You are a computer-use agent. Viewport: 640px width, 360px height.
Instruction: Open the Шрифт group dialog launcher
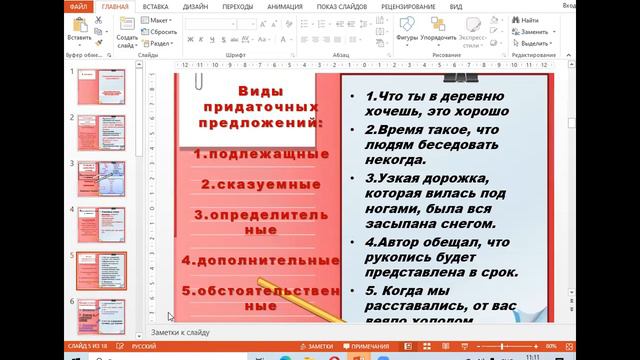coord(292,55)
